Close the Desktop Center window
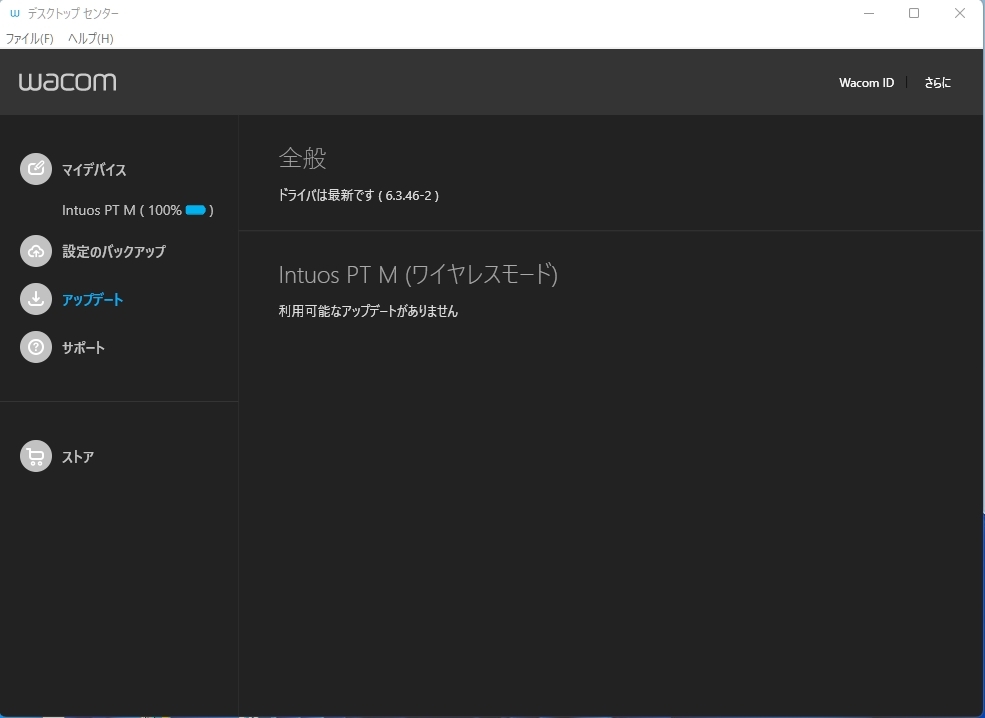Viewport: 985px width, 718px height. [960, 13]
